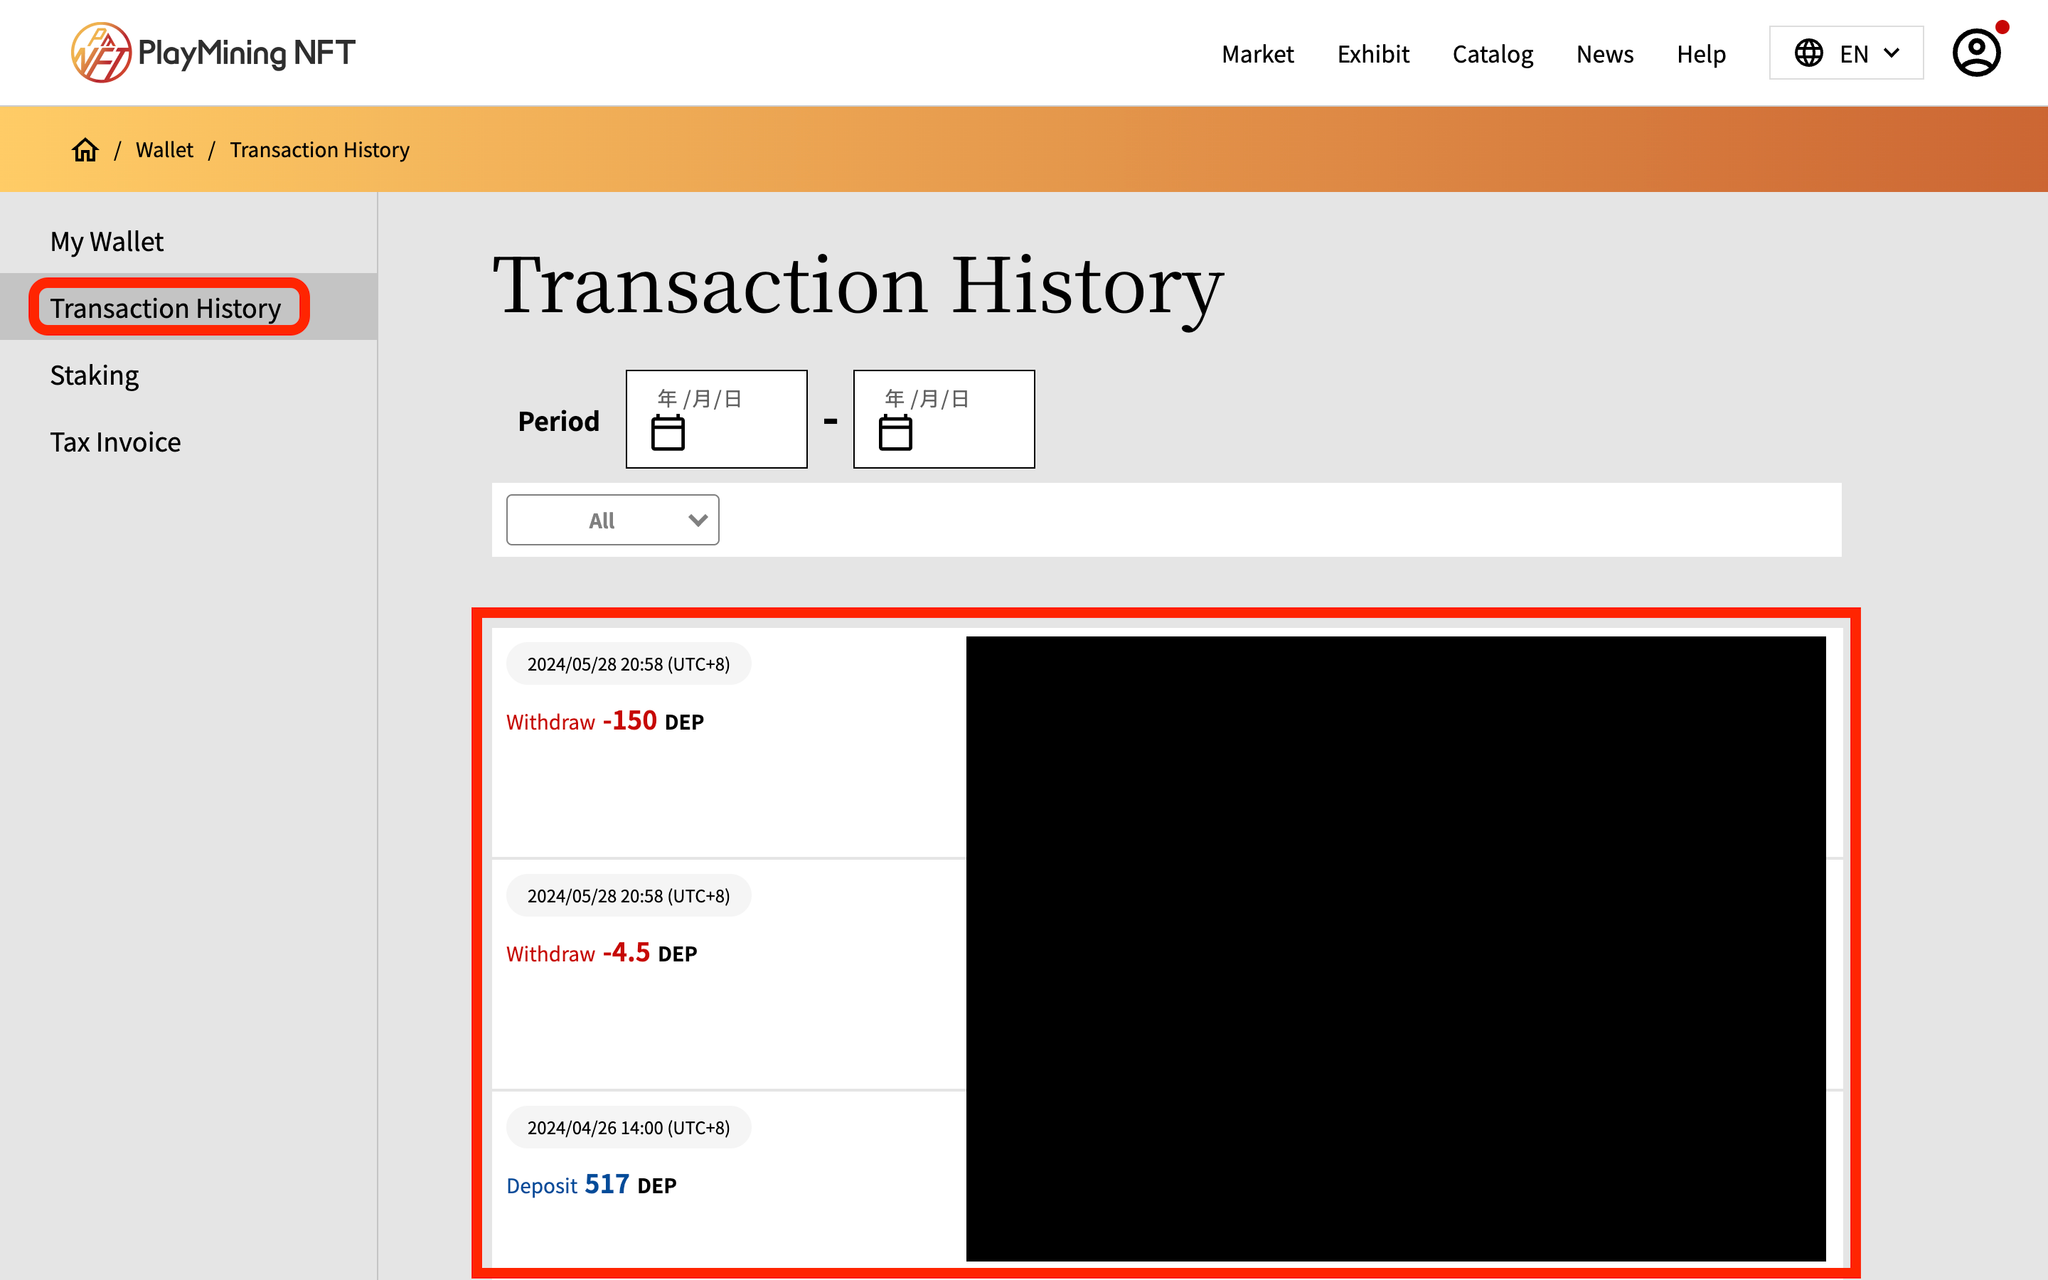Open the user profile icon
Viewport: 2048px width, 1280px height.
(1976, 52)
